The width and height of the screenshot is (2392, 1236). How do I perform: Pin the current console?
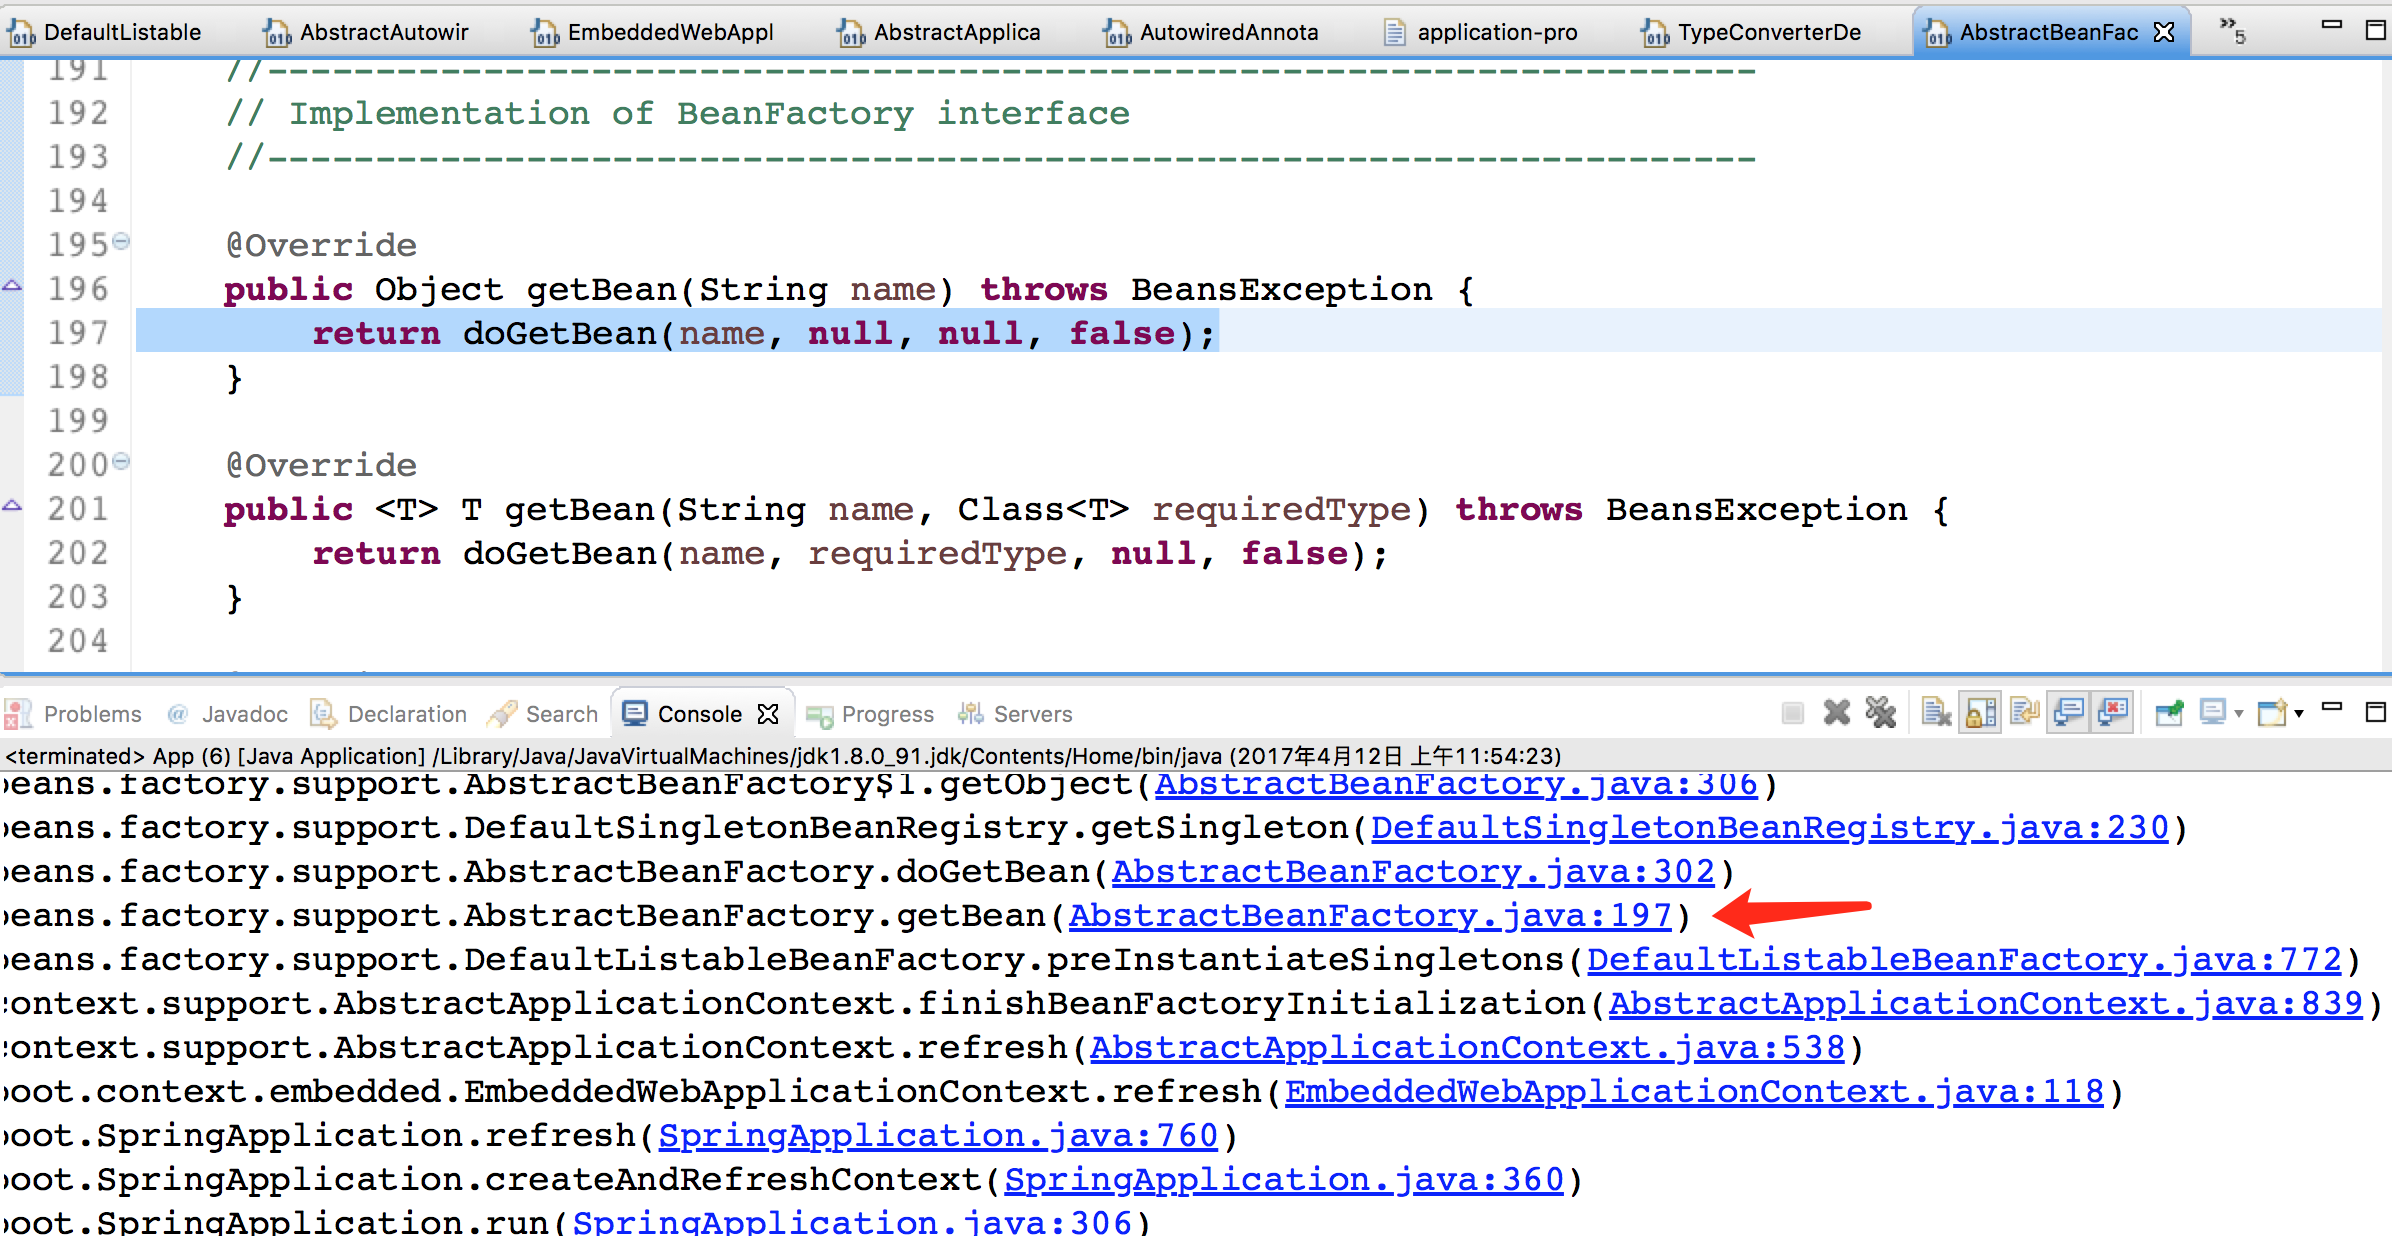pos(2169,713)
